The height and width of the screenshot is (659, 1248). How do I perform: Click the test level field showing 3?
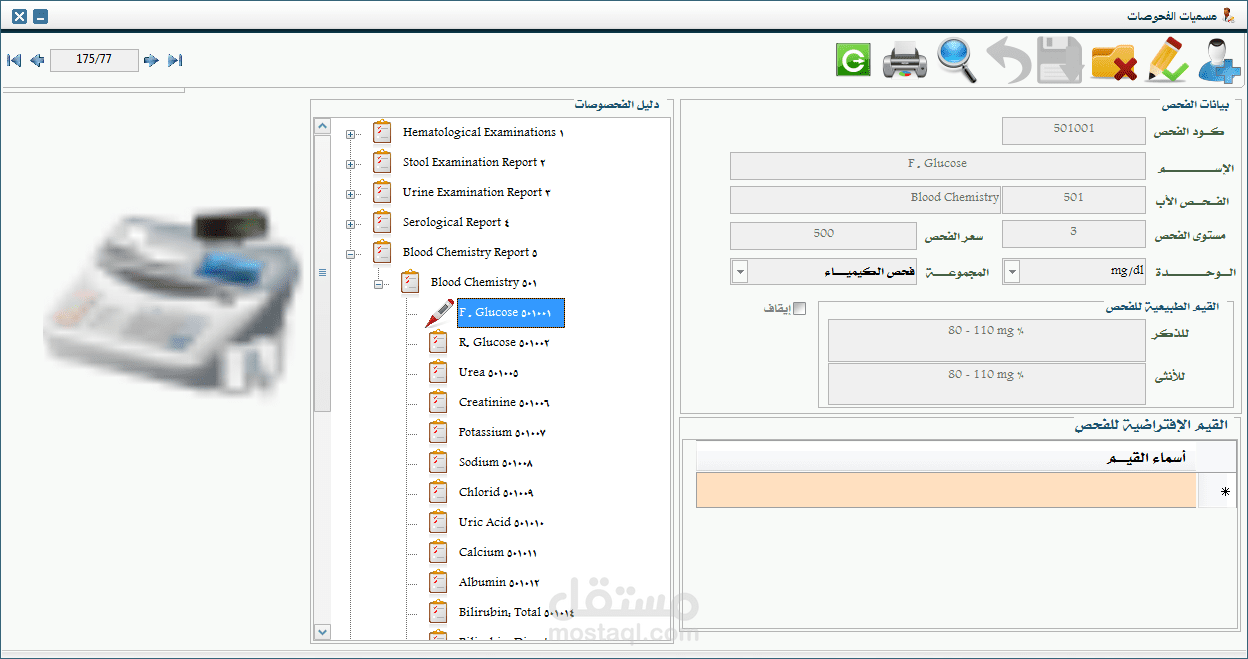coord(1073,234)
